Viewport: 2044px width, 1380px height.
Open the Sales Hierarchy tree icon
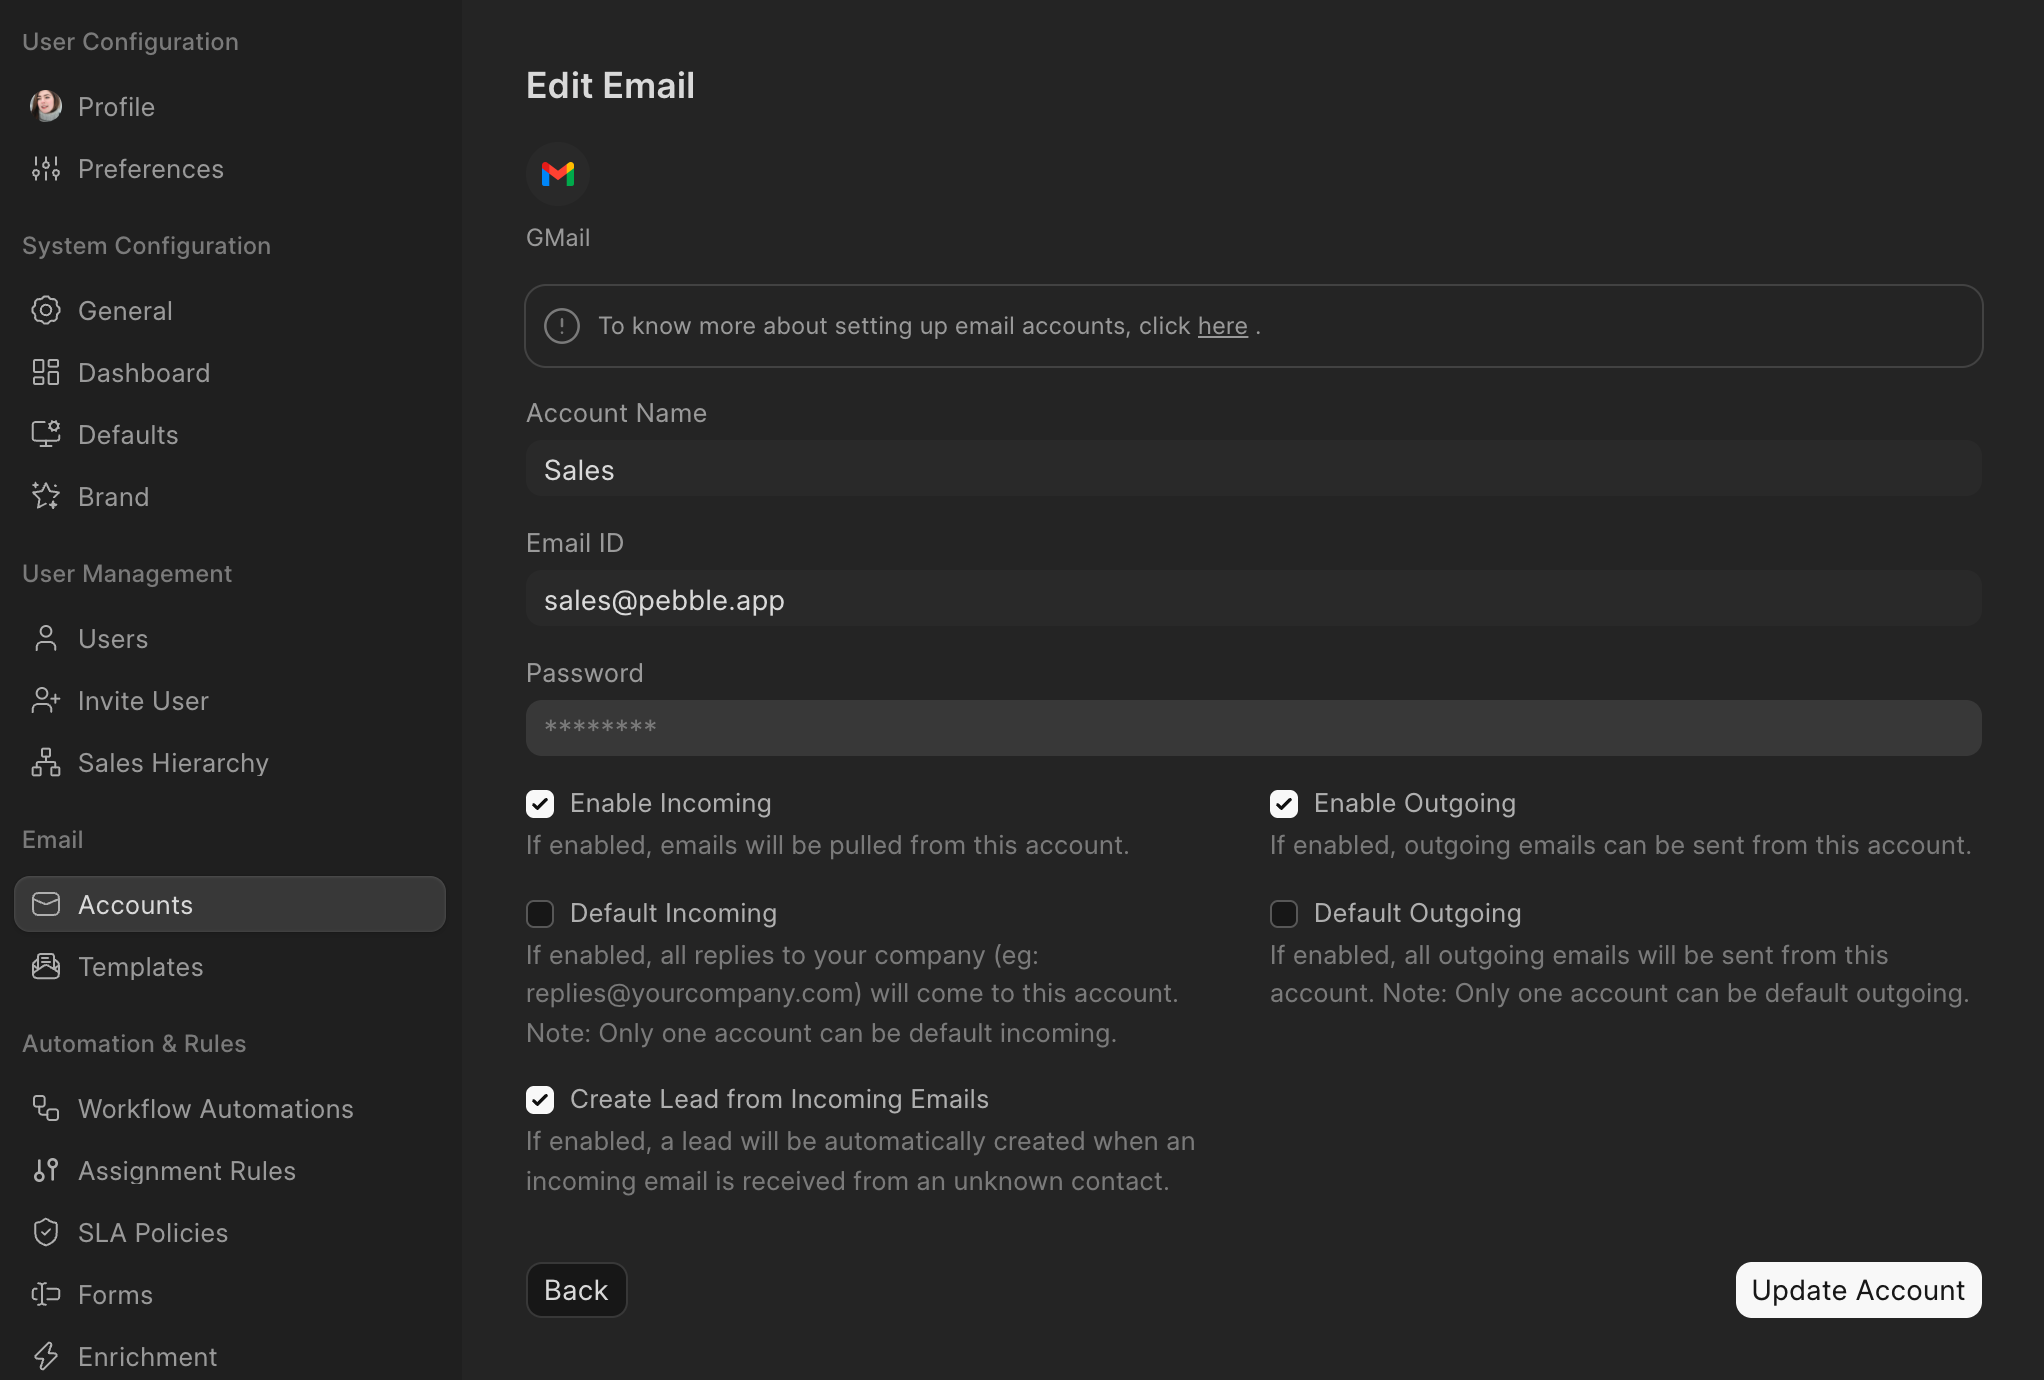pos(46,762)
